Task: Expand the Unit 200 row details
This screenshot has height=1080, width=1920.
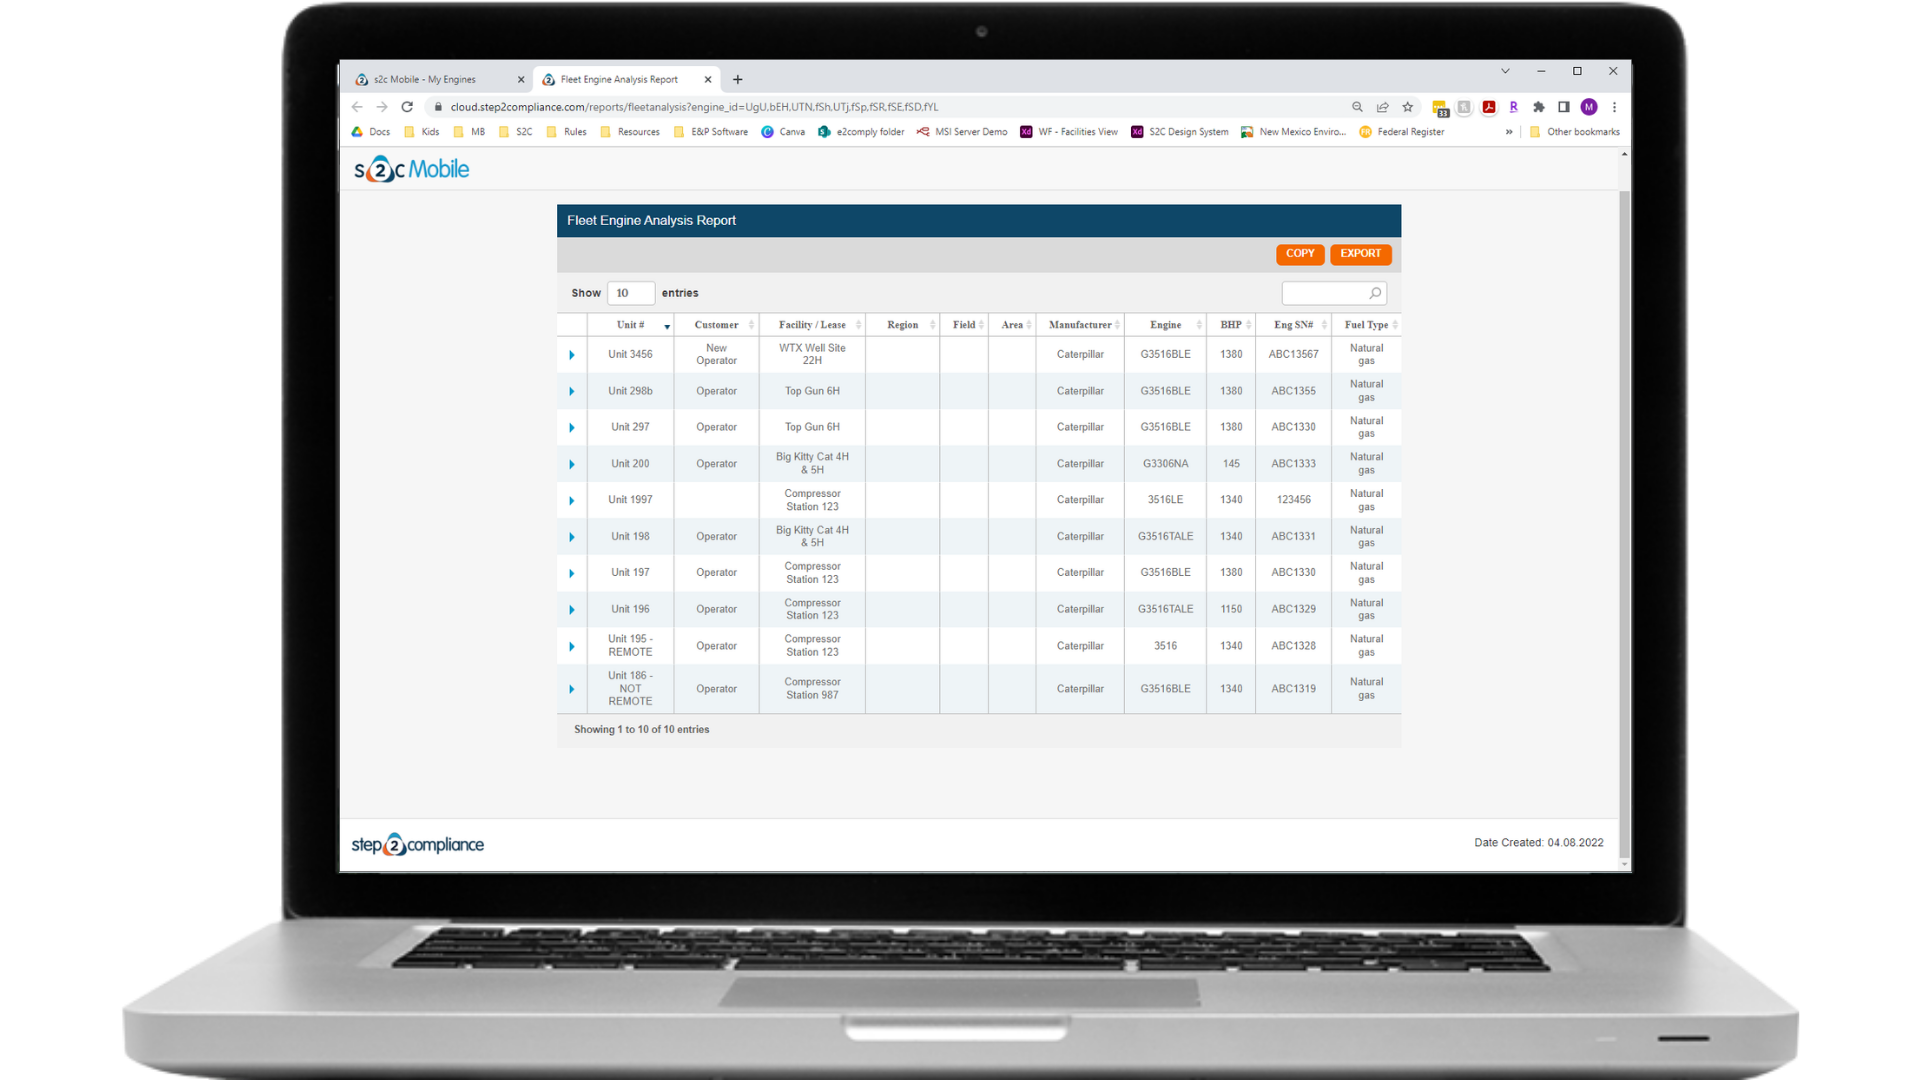Action: click(571, 463)
